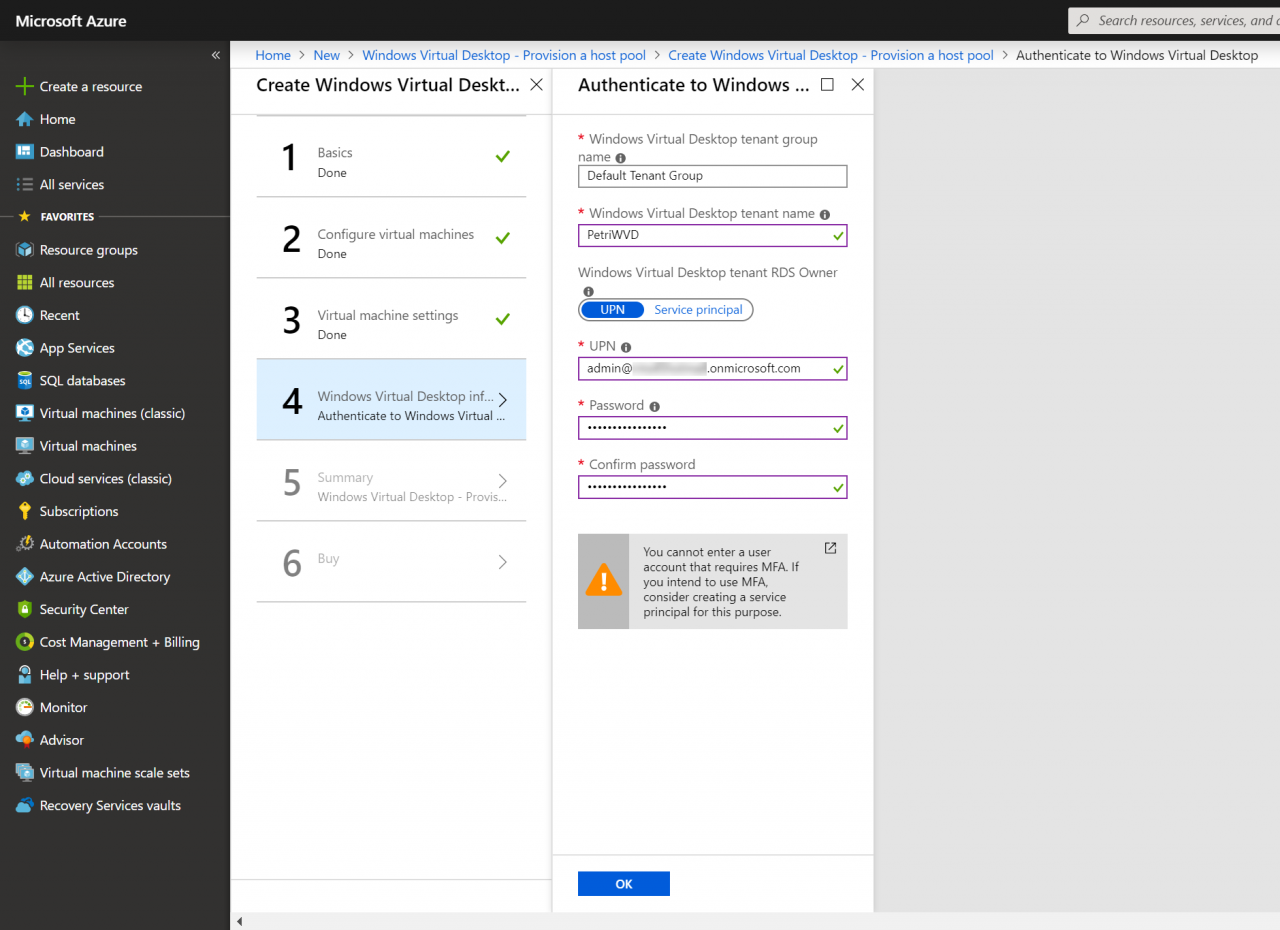The image size is (1280, 930).
Task: Open step 1 Basics
Action: (x=391, y=157)
